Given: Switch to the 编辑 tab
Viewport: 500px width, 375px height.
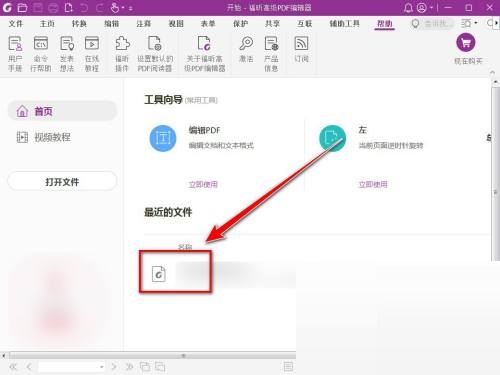Looking at the screenshot, I should pos(111,24).
